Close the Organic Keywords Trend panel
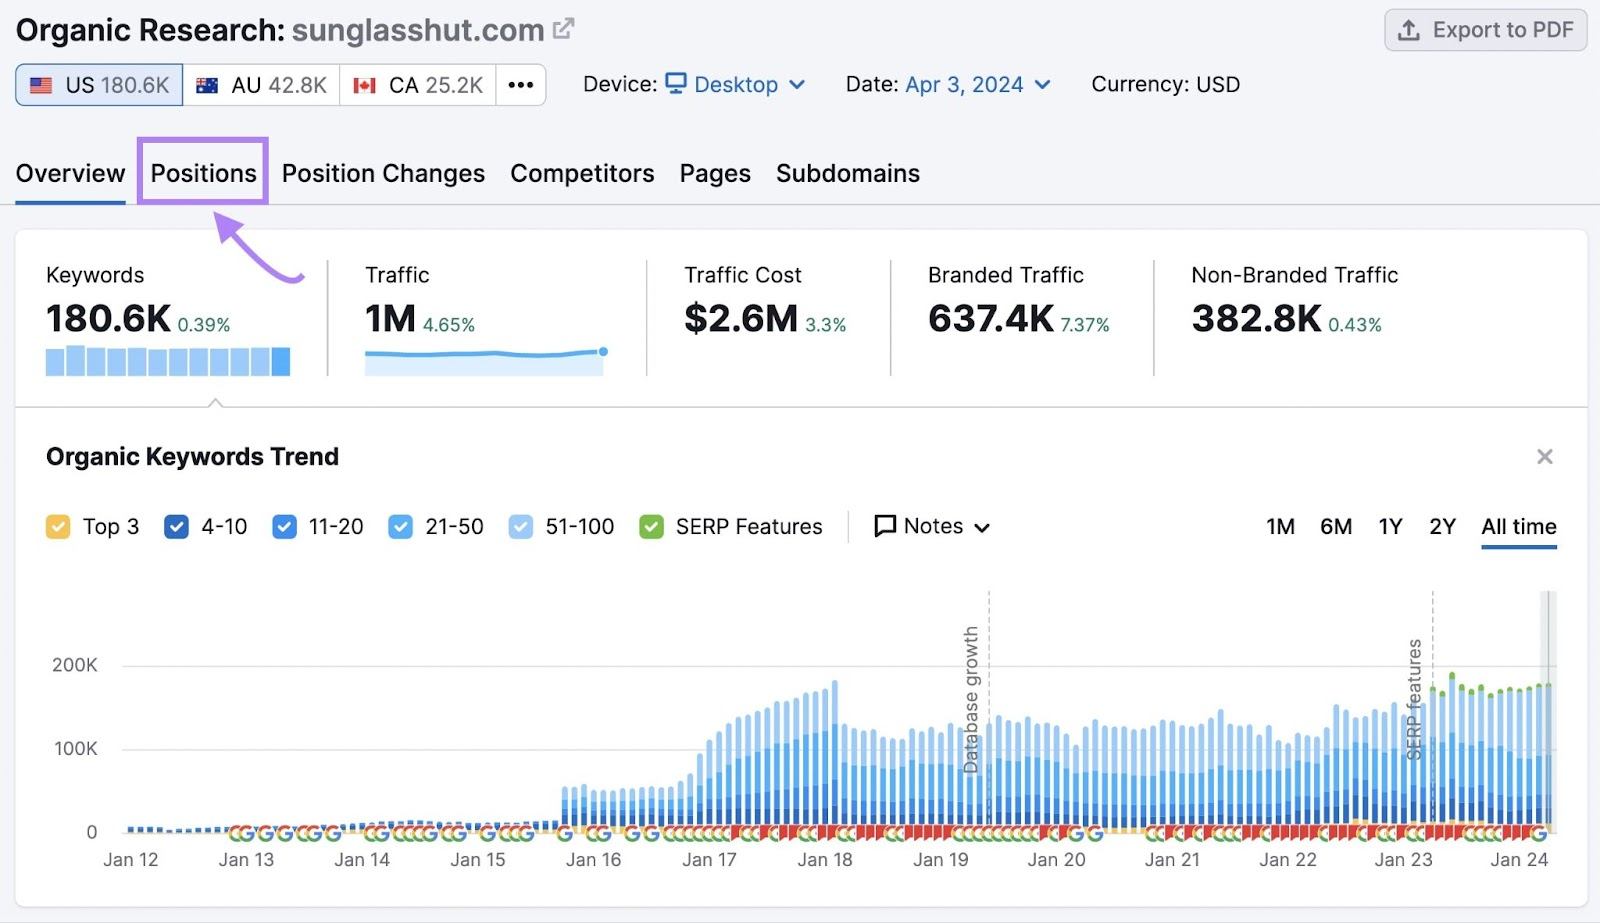 tap(1544, 456)
